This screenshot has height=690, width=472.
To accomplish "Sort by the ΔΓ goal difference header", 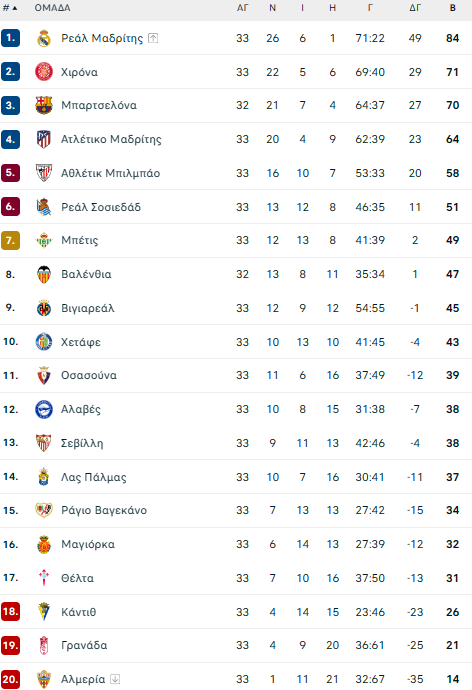I will point(415,8).
